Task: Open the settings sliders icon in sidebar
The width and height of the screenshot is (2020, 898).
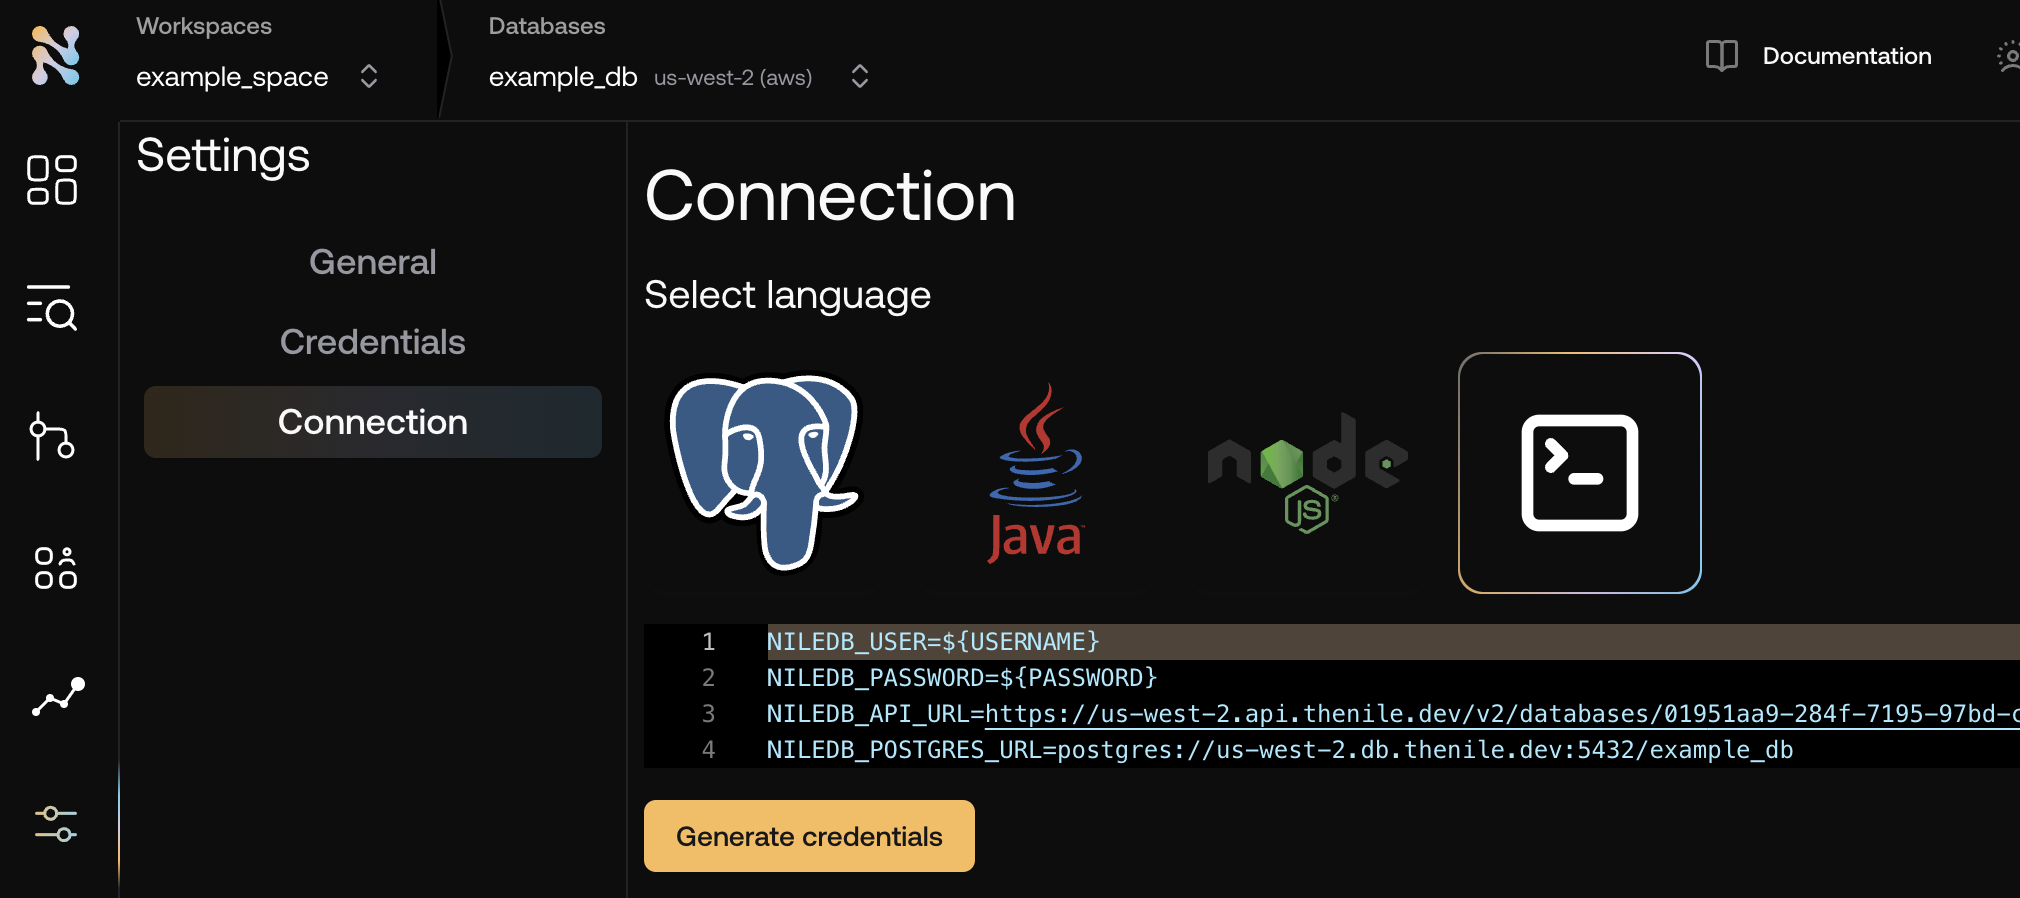Action: (x=56, y=824)
